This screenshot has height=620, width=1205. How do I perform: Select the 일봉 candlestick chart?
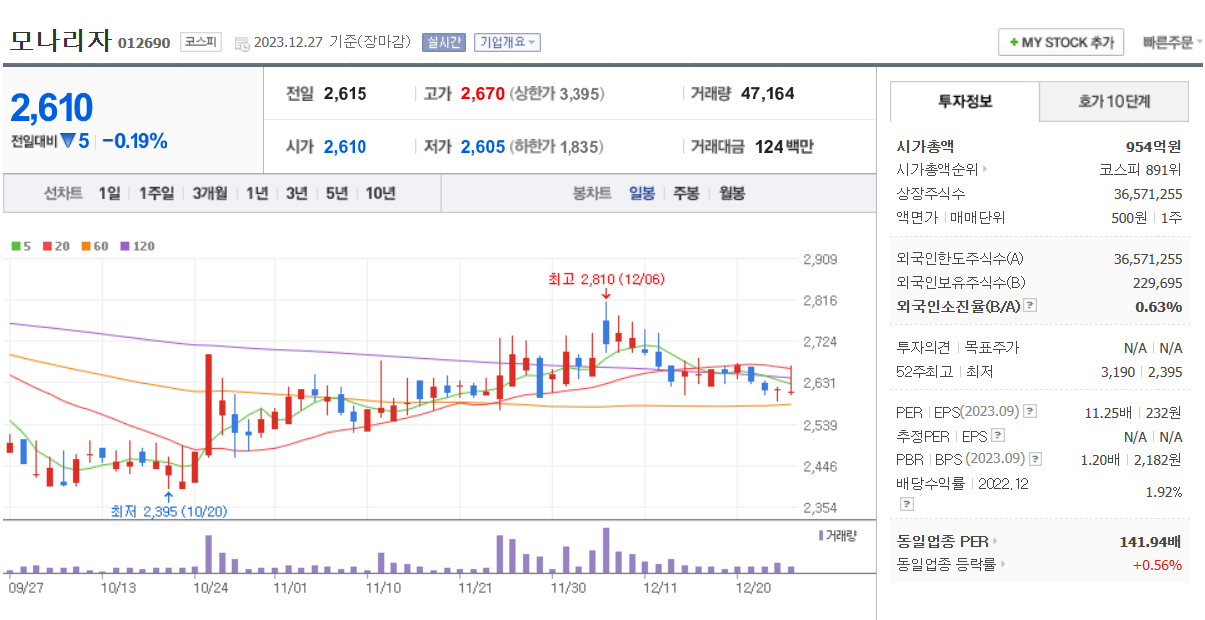click(642, 194)
